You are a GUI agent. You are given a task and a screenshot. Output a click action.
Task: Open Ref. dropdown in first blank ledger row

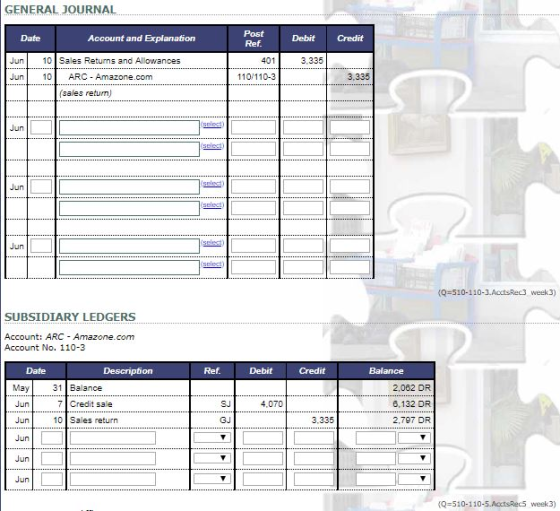click(x=212, y=437)
